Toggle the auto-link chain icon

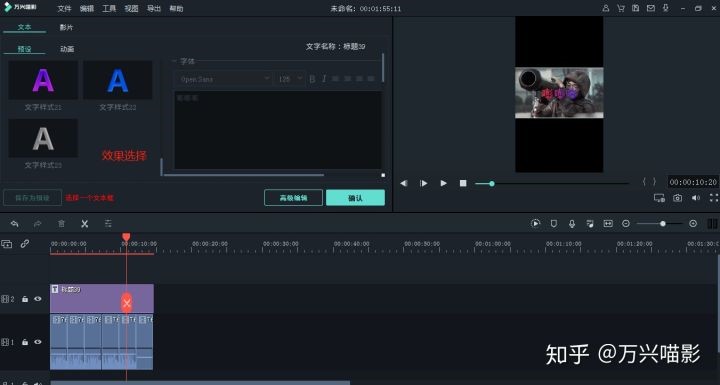pos(25,244)
